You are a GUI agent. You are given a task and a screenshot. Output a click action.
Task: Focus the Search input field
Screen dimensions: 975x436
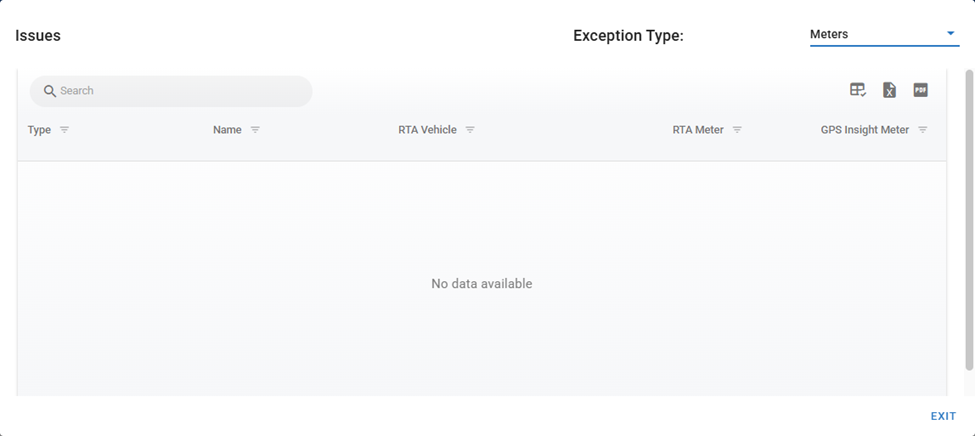(180, 91)
